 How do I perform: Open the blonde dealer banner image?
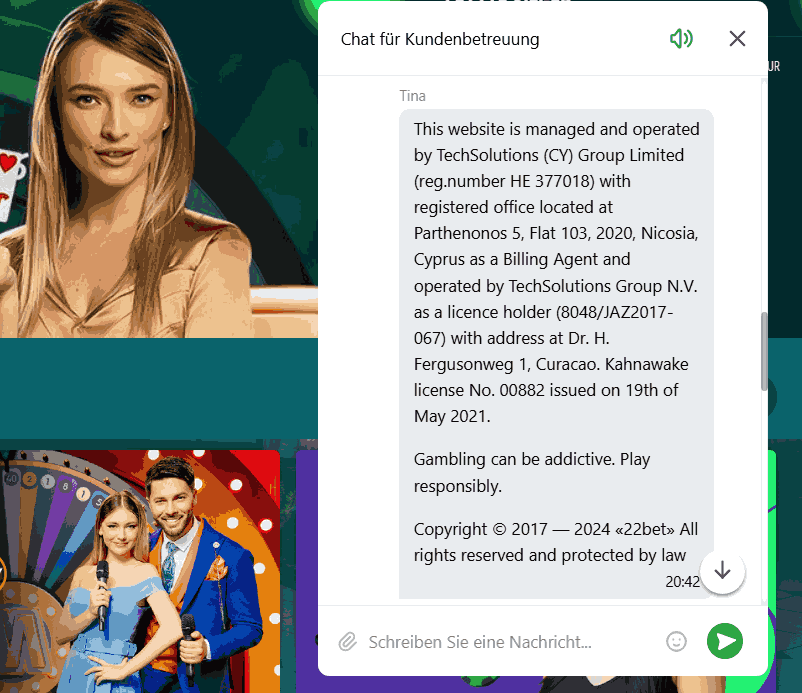159,169
